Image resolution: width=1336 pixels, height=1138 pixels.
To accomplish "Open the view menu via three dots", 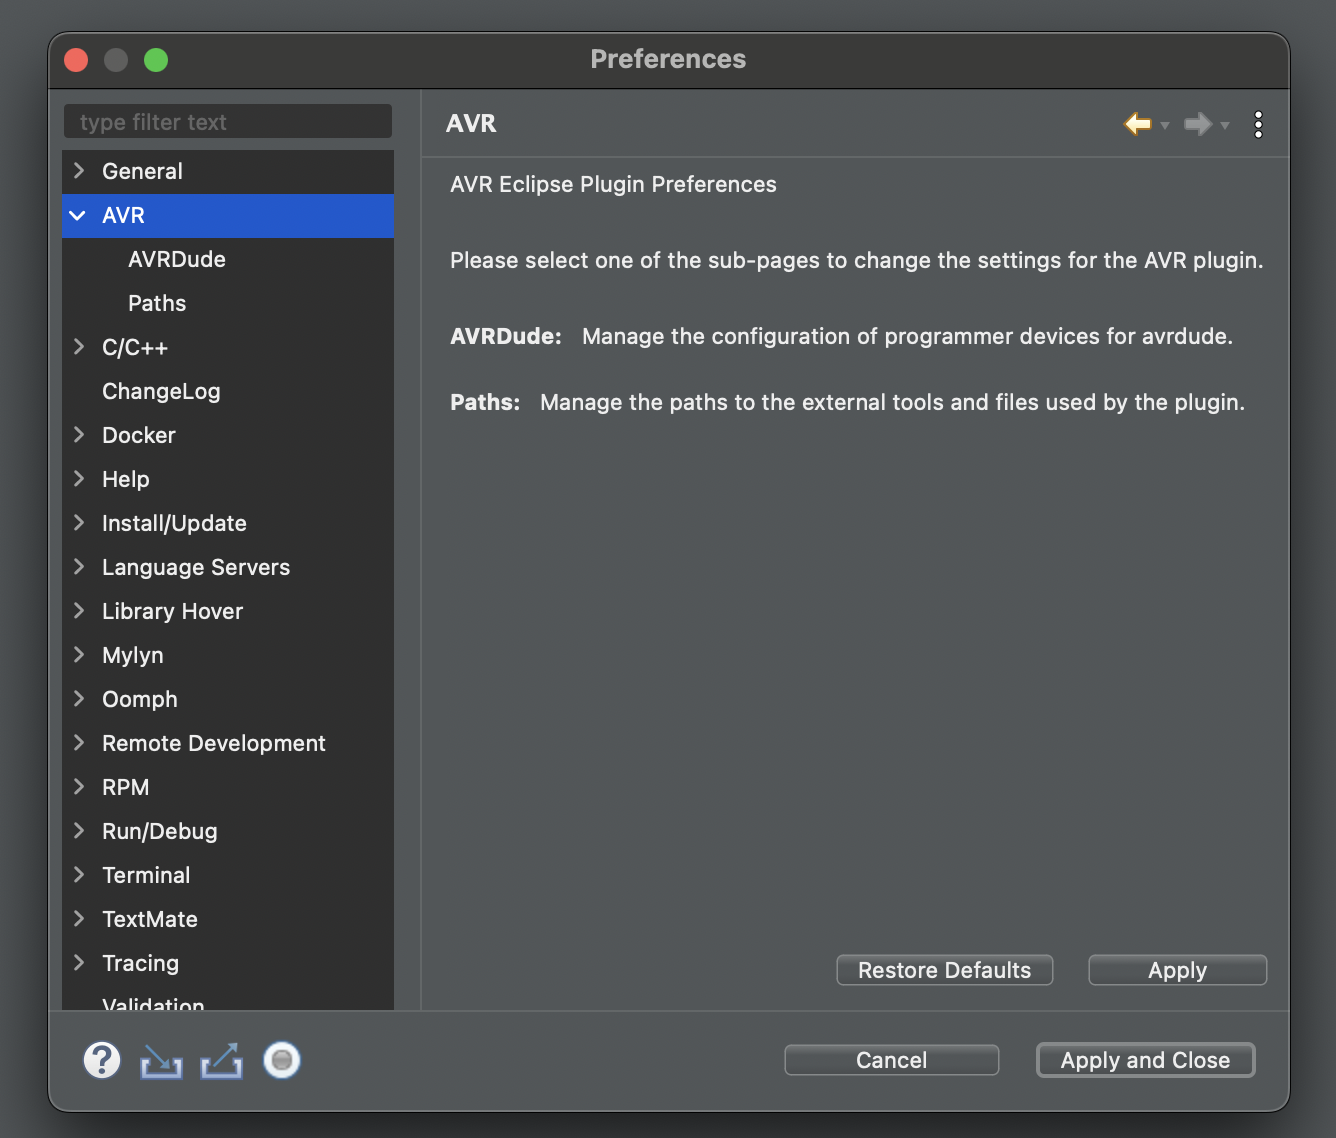I will point(1258,123).
